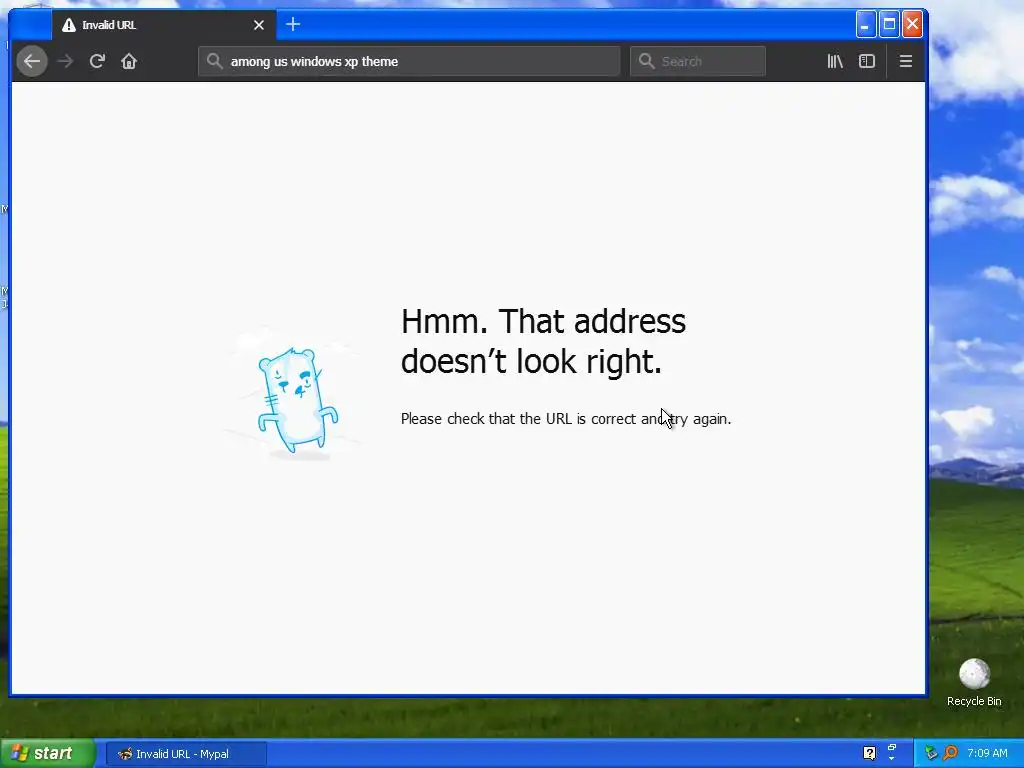Close the Invalid URL tab
The width and height of the screenshot is (1024, 768).
click(259, 25)
